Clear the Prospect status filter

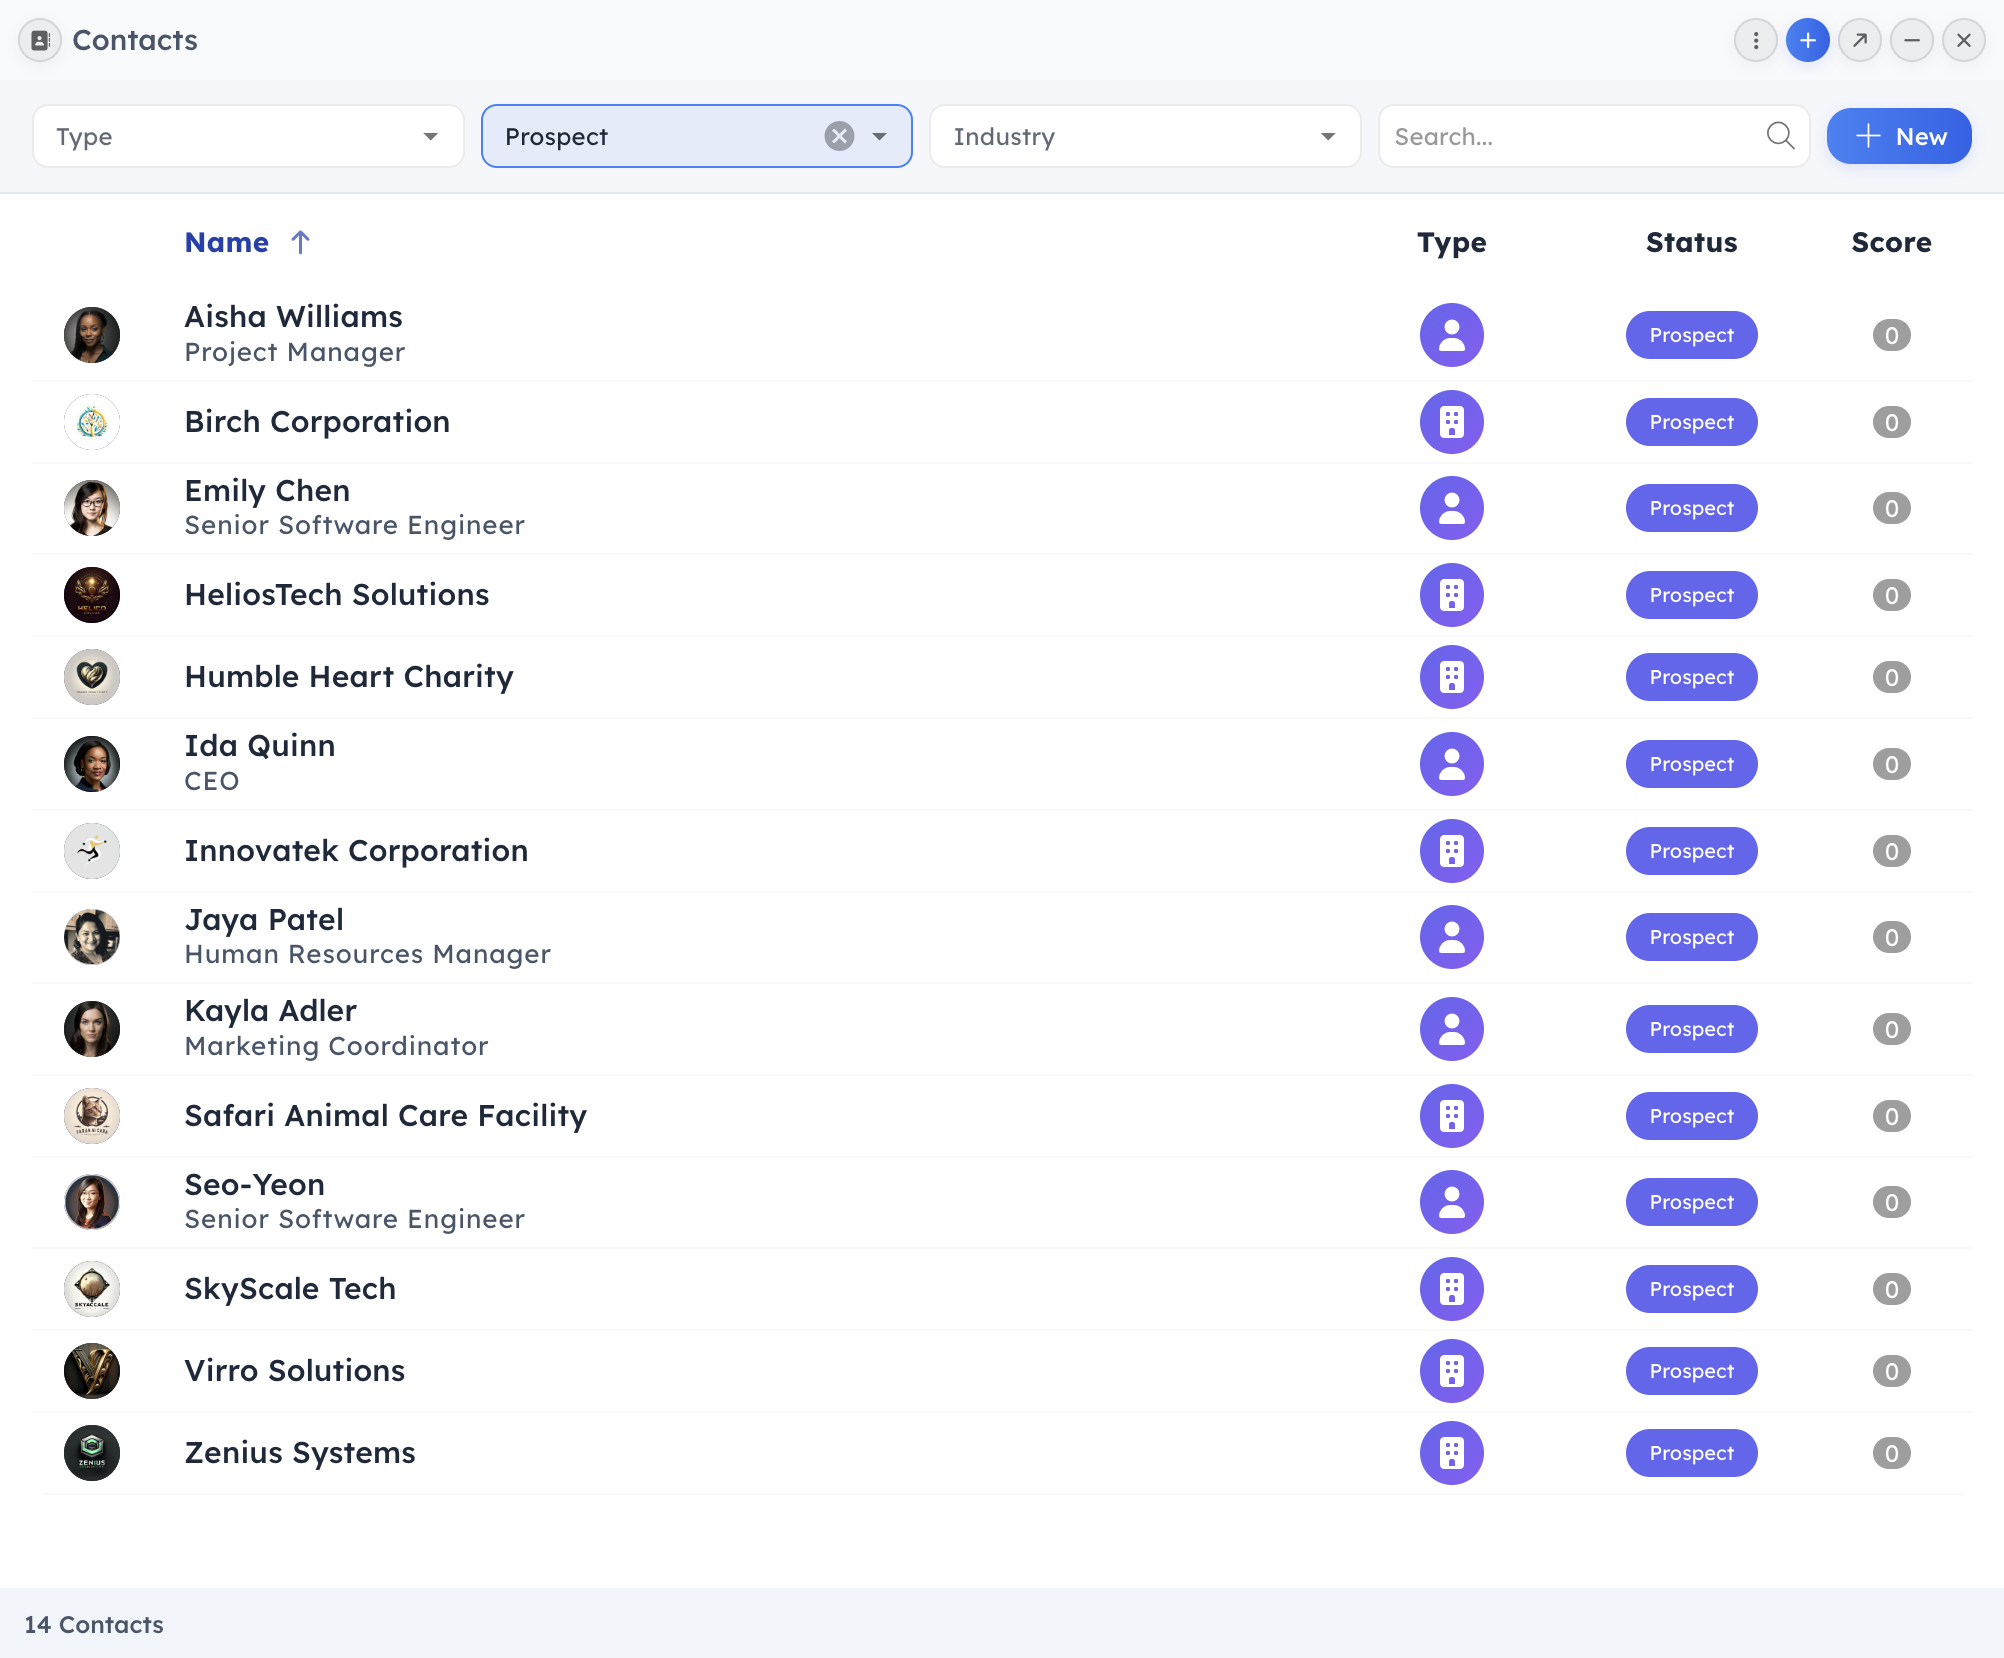[x=839, y=136]
